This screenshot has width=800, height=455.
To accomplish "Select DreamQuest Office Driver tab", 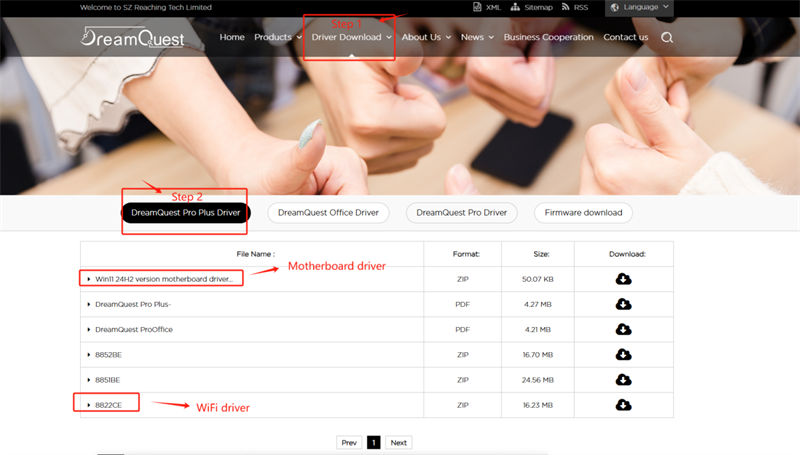I will 328,213.
